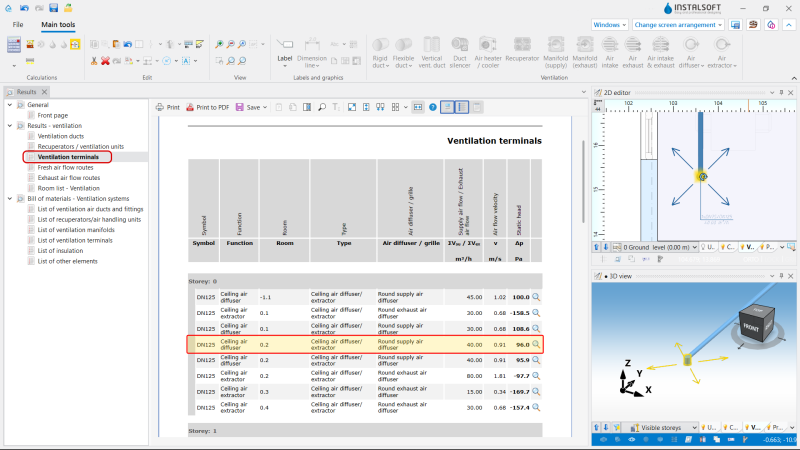The image size is (800, 450).
Task: Select the Results tab
Action: tap(26, 92)
